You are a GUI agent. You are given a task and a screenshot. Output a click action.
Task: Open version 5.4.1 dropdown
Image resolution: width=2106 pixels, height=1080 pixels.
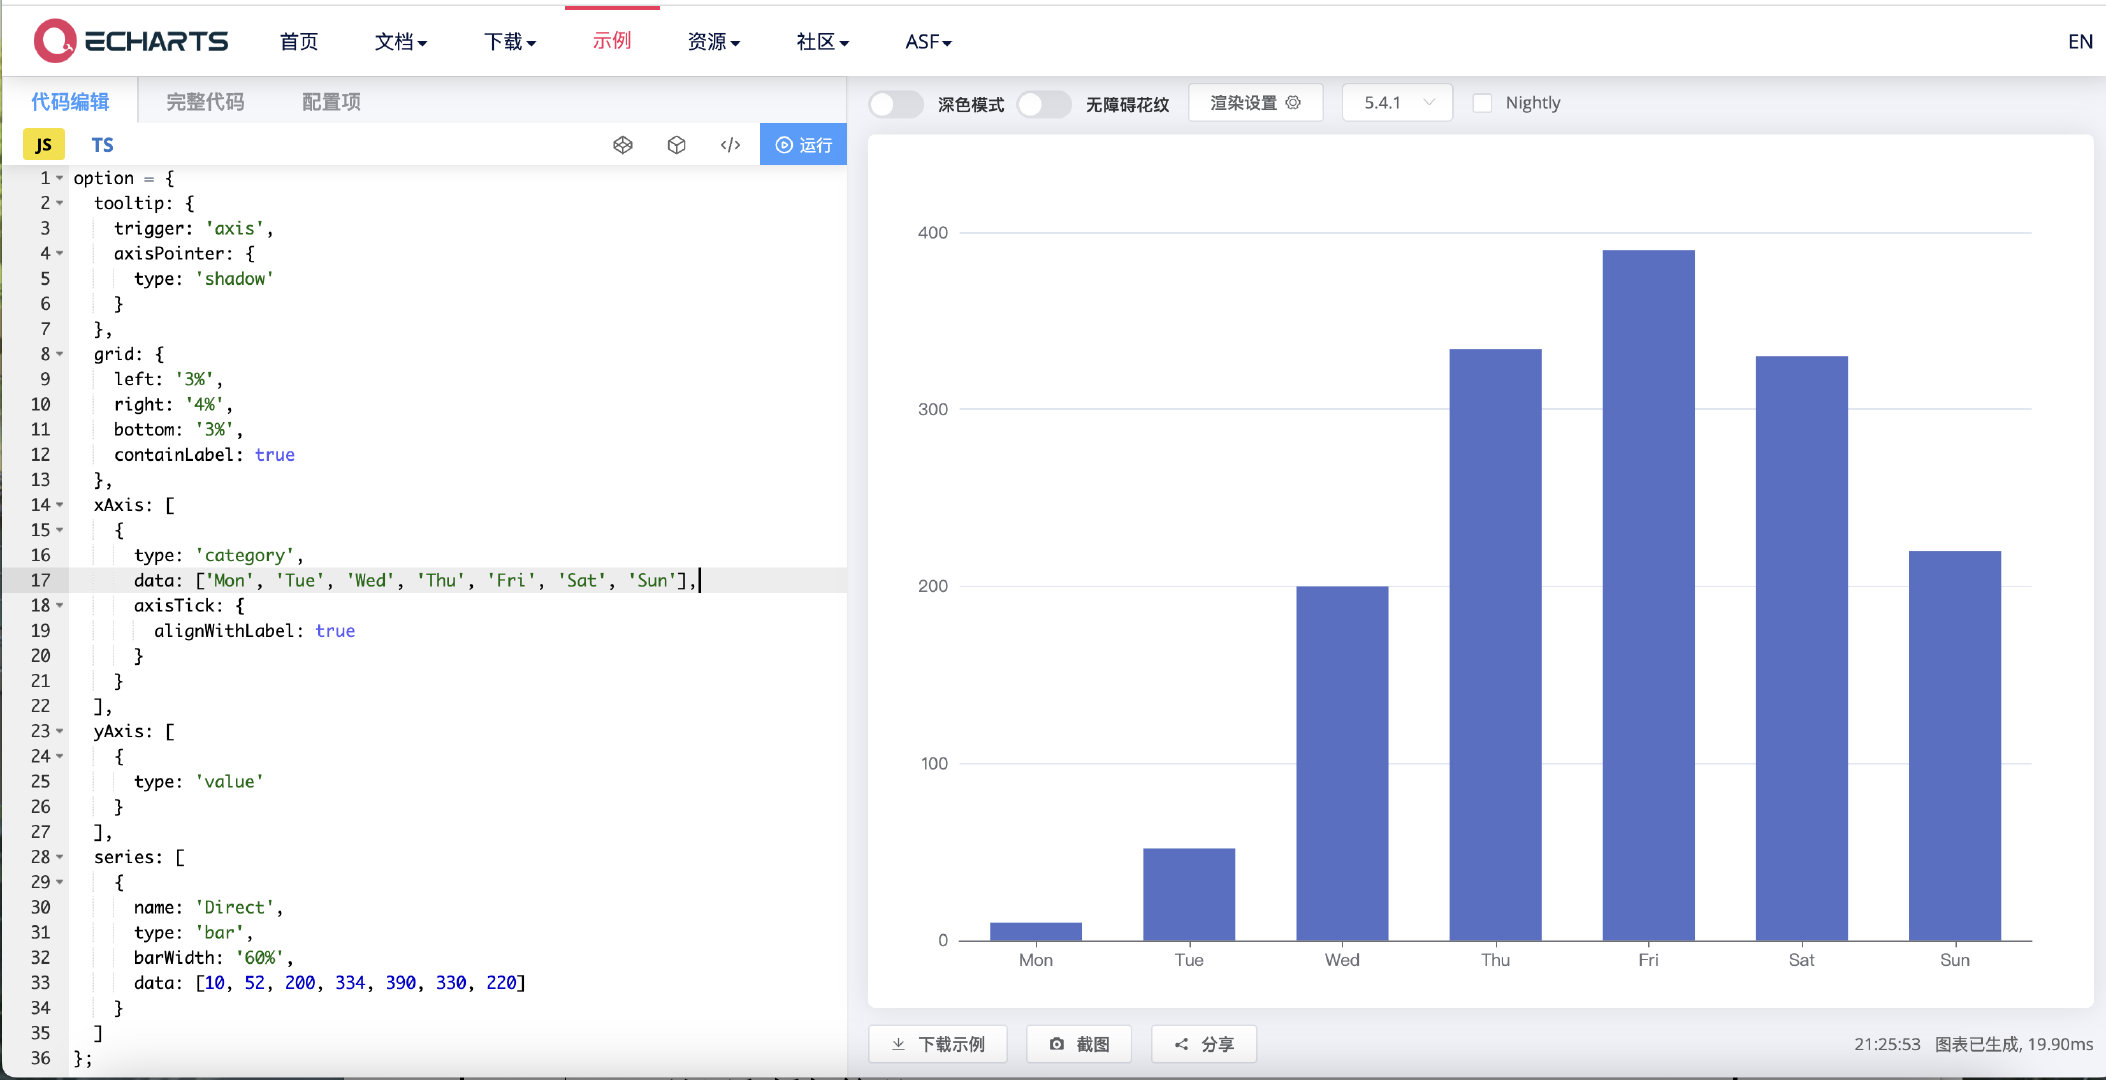[1398, 103]
